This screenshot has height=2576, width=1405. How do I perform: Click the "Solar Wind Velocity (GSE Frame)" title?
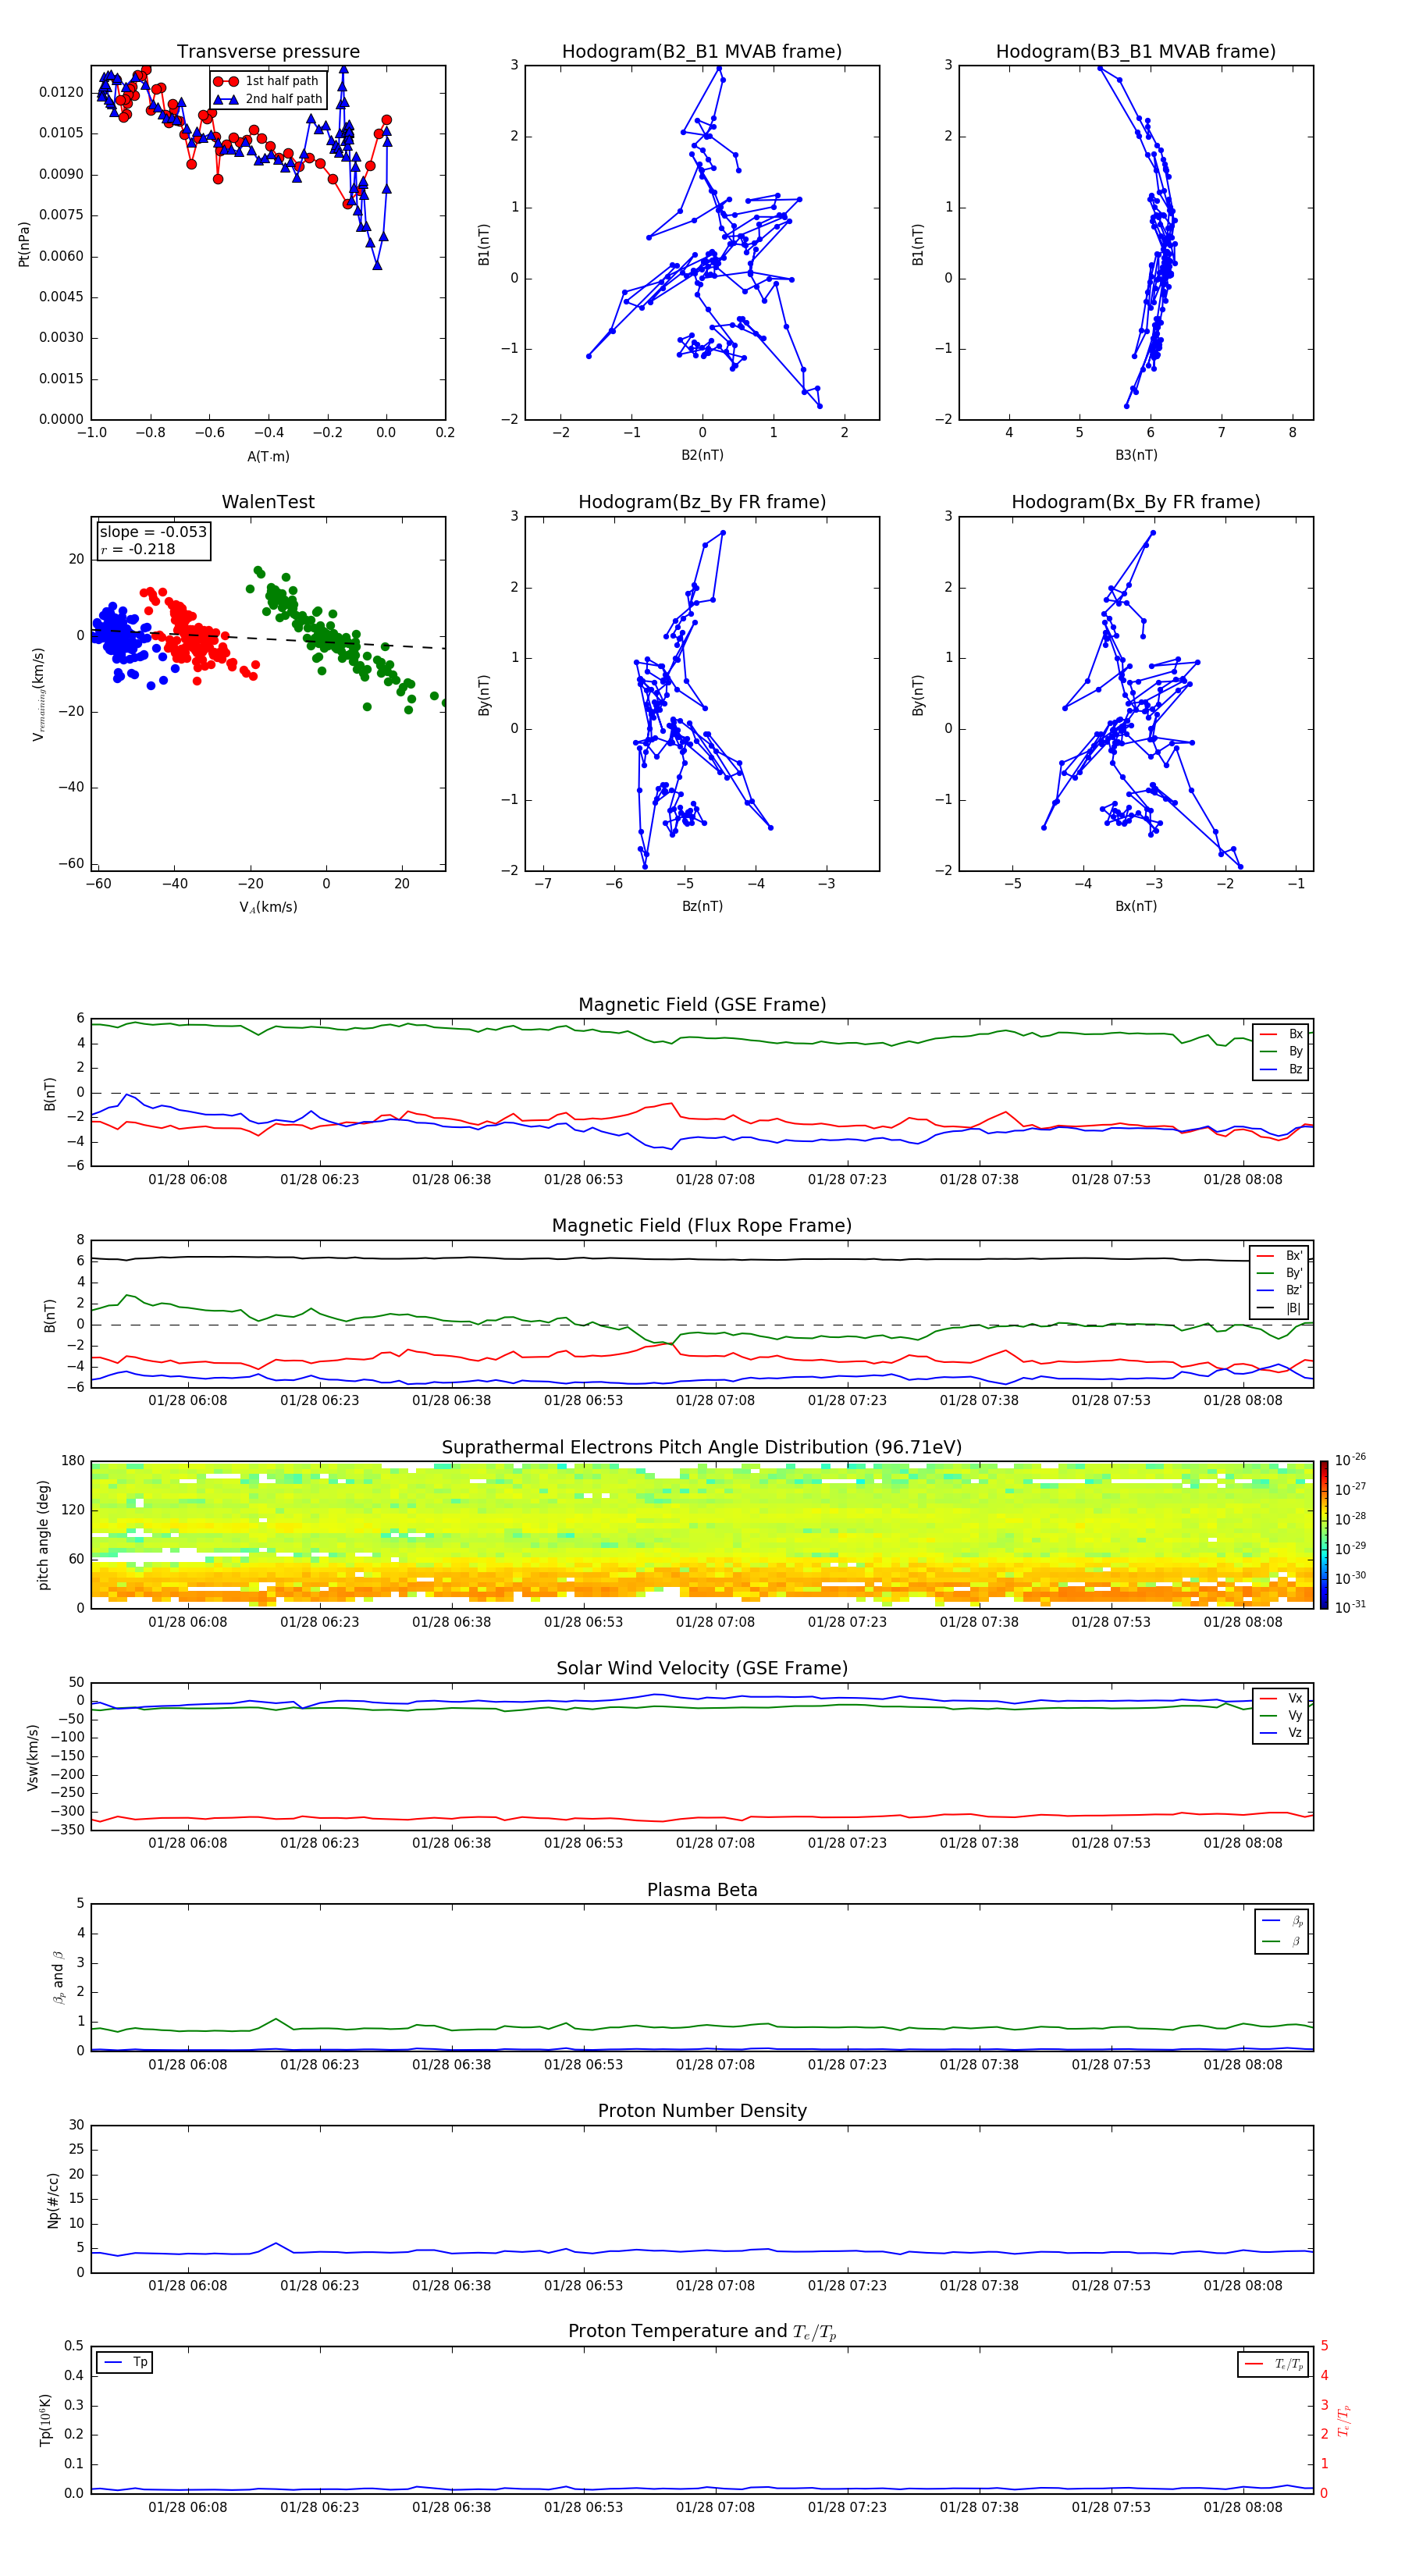pos(702,1668)
